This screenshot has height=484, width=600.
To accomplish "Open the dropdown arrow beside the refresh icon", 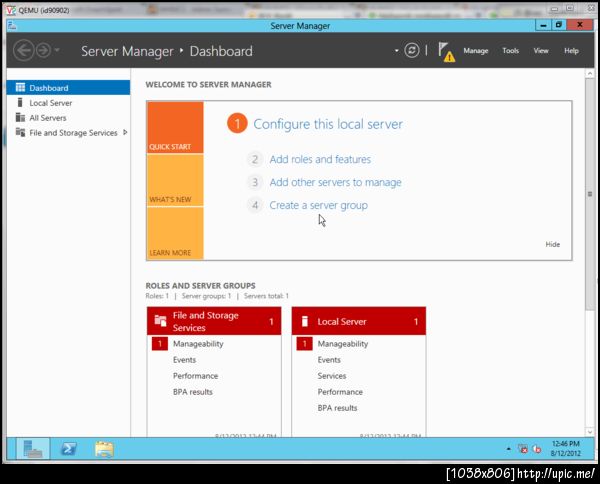I will (396, 51).
